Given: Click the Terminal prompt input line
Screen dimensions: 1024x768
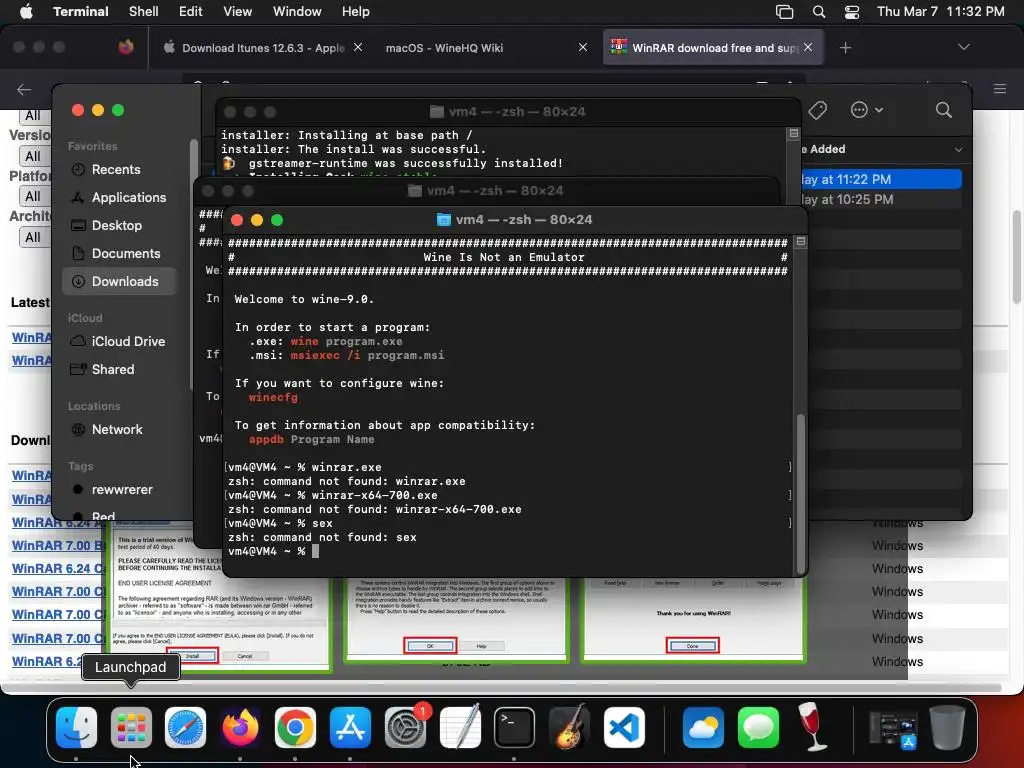Looking at the screenshot, I should pyautogui.click(x=509, y=551).
